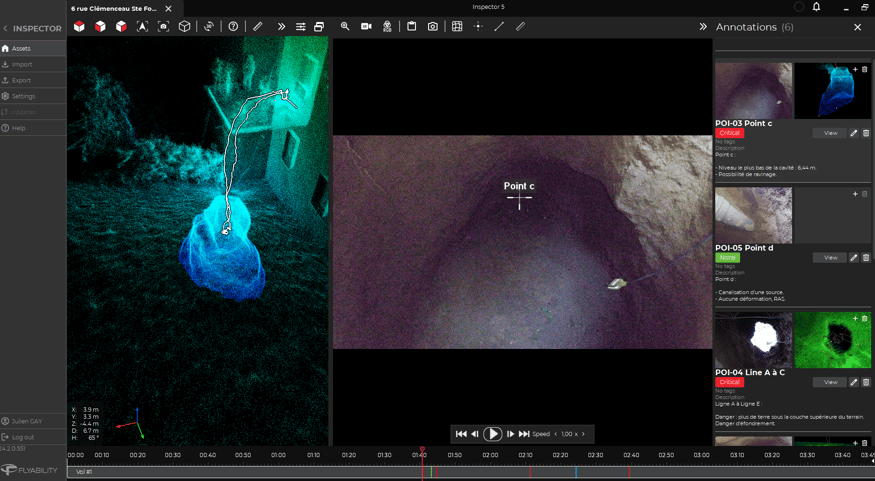Decrease playback speed with left chevron
875x481 pixels.
tap(556, 434)
